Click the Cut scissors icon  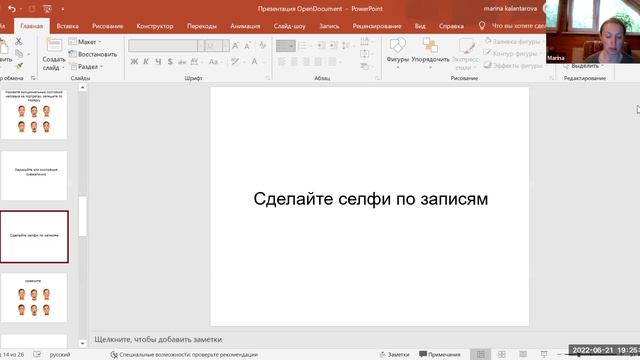[18, 41]
